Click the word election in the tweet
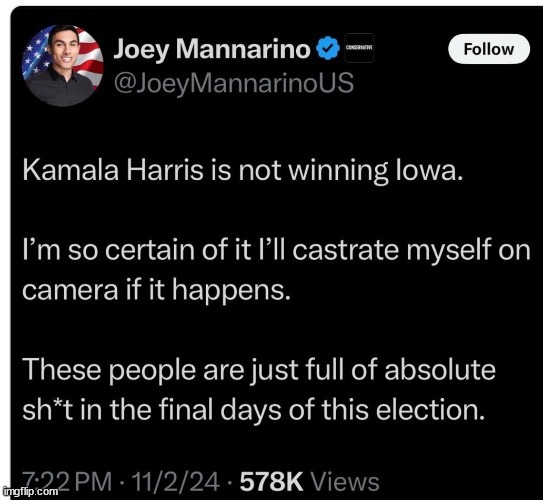543x500 pixels. point(430,410)
